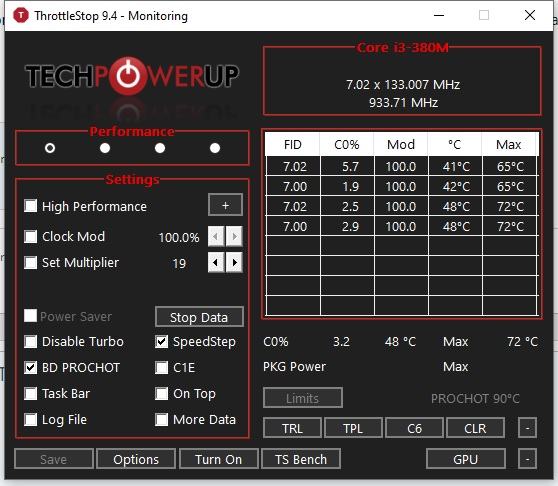Viewport: 558px width, 486px height.
Task: Click the 42°C temperature cell
Action: click(456, 186)
